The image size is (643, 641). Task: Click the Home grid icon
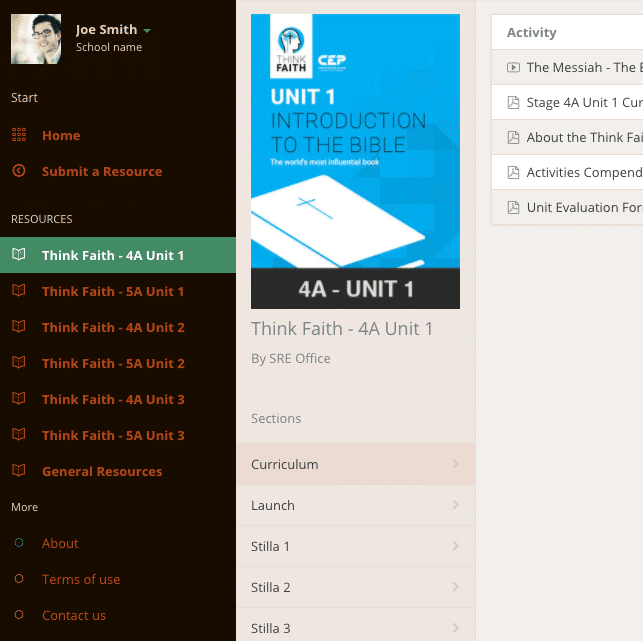(x=19, y=135)
